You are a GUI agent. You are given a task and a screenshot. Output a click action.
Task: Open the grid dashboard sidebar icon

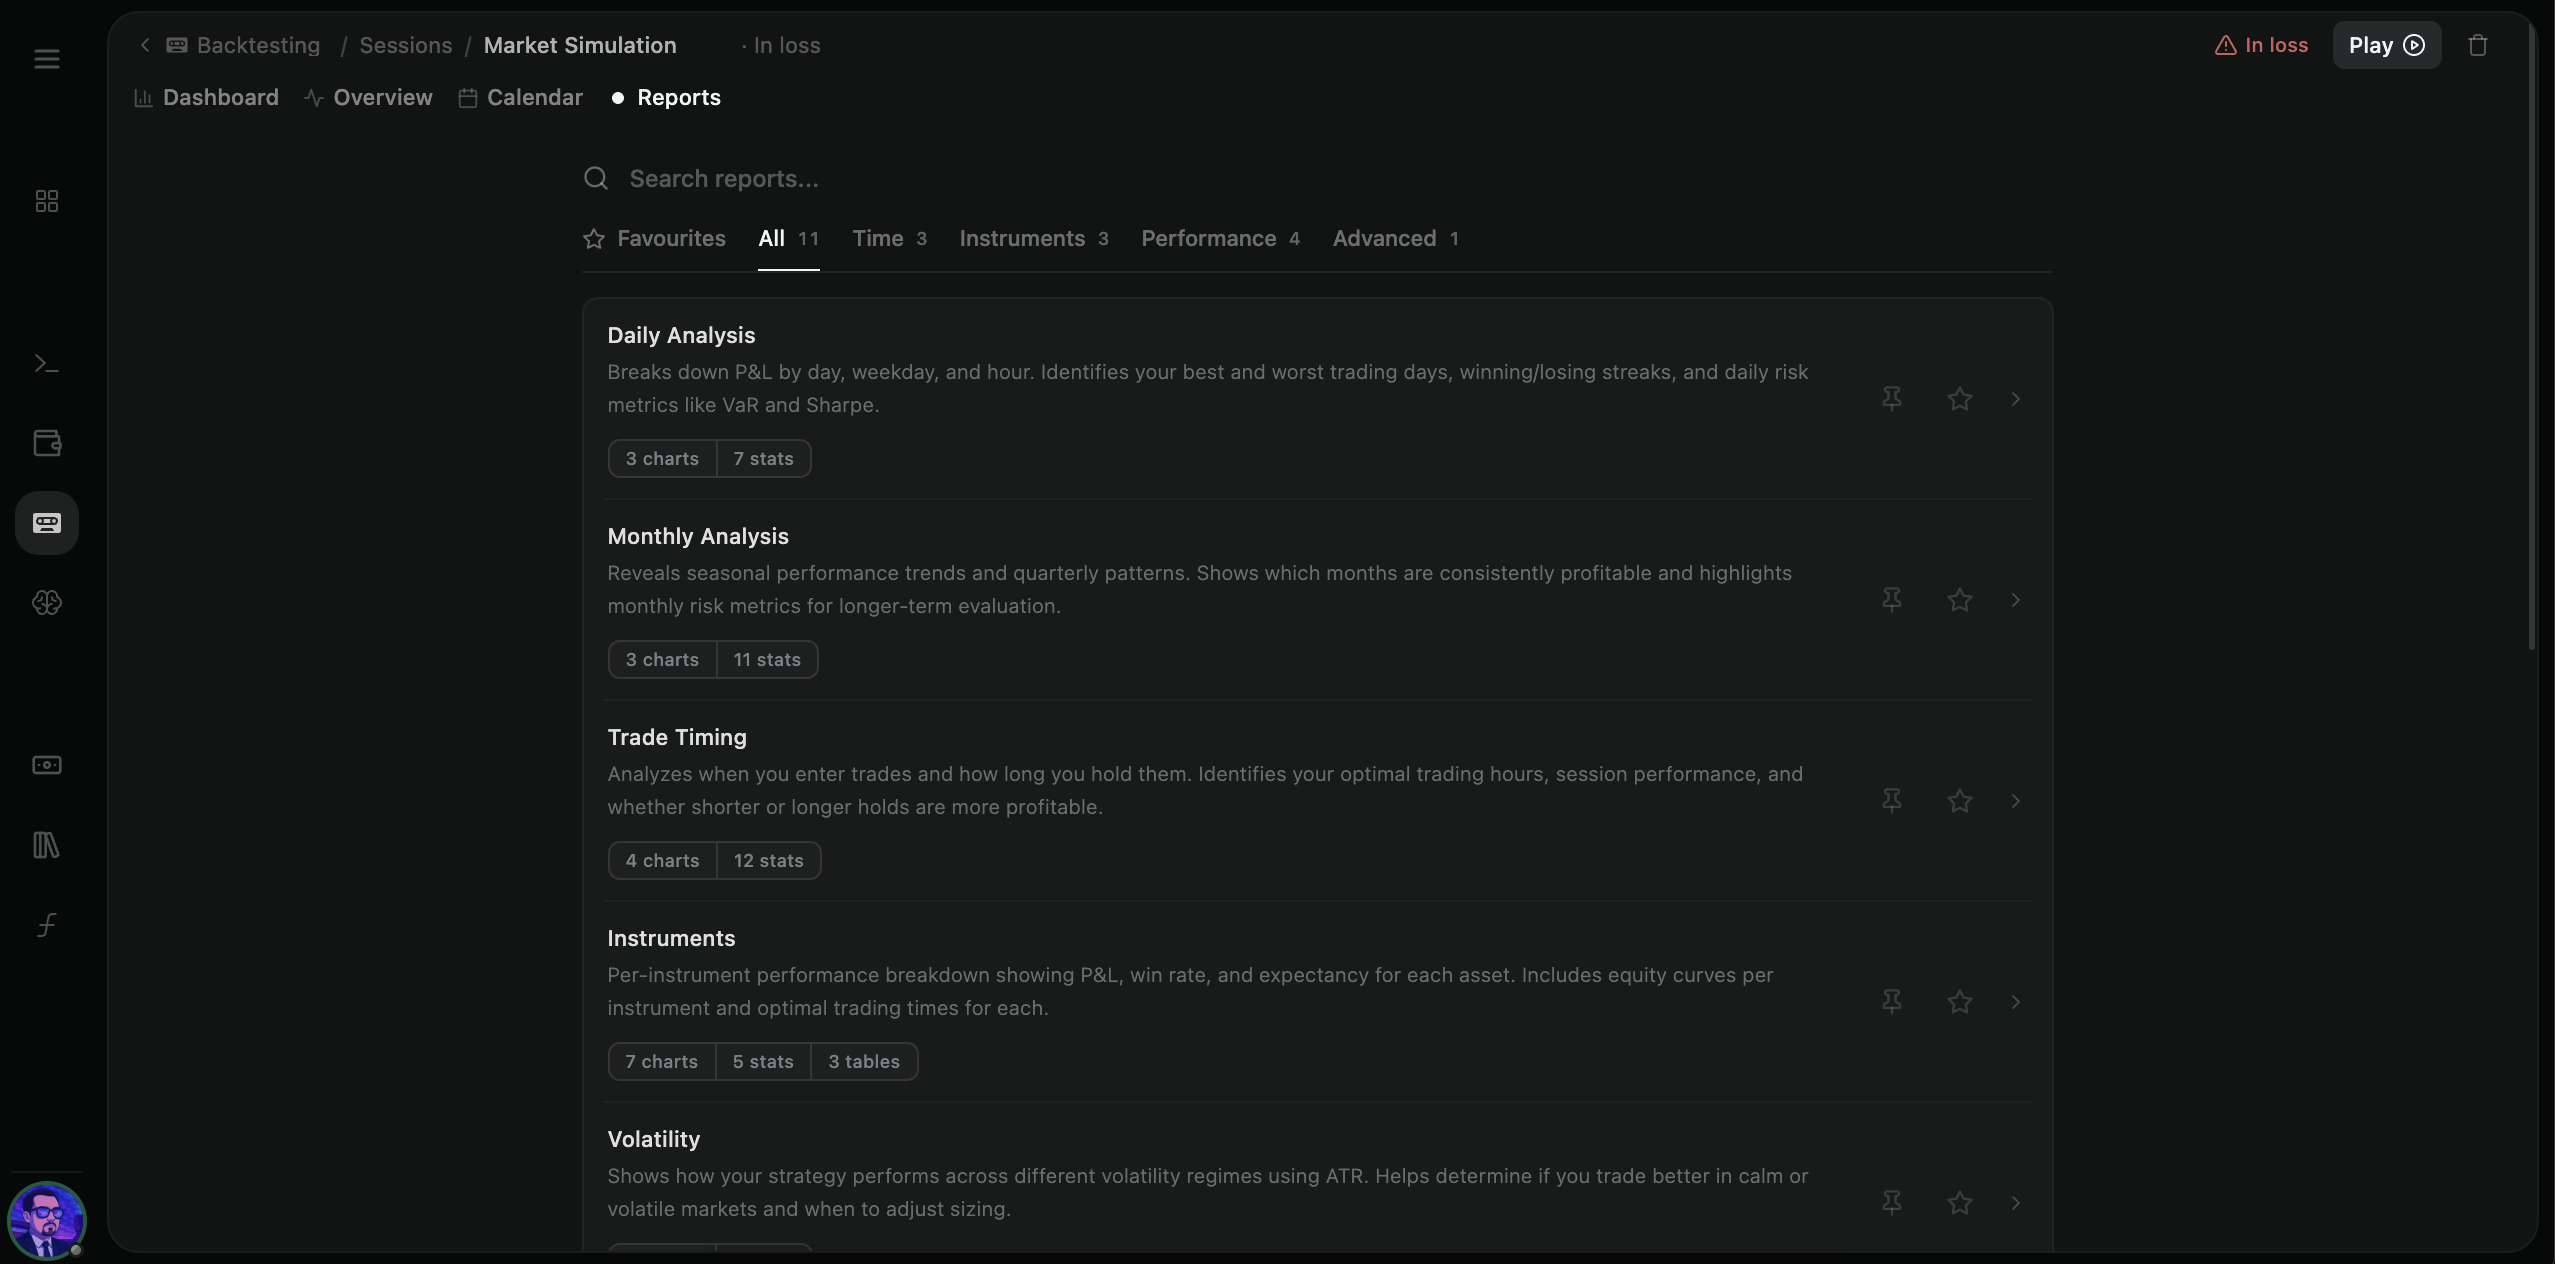pyautogui.click(x=46, y=201)
